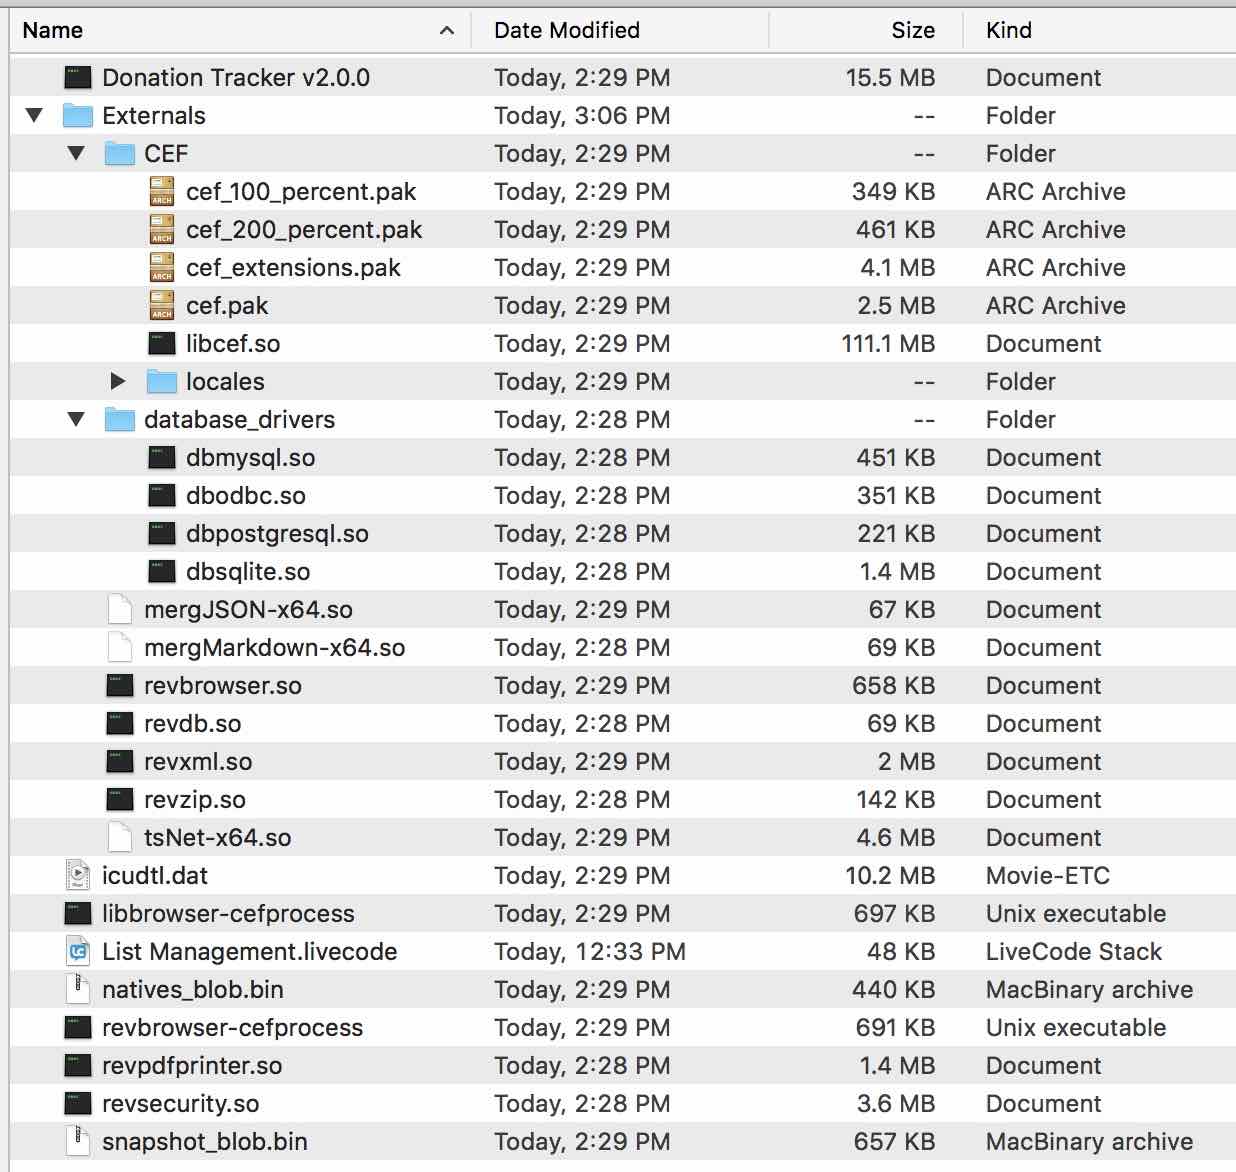The width and height of the screenshot is (1236, 1172).
Task: Click the cef_100_percent.pak archive icon
Action: 162,192
